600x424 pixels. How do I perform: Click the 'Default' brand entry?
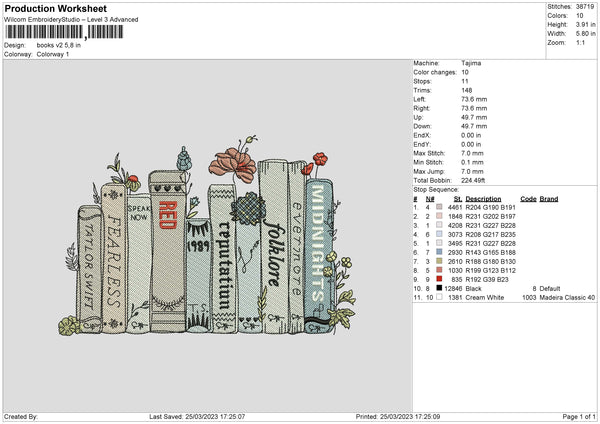[550, 289]
